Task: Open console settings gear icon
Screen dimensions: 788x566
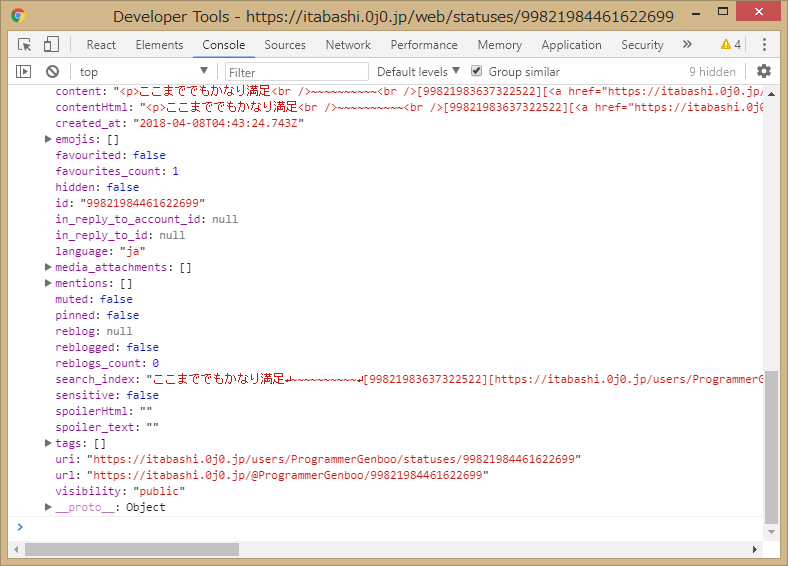Action: coord(764,72)
